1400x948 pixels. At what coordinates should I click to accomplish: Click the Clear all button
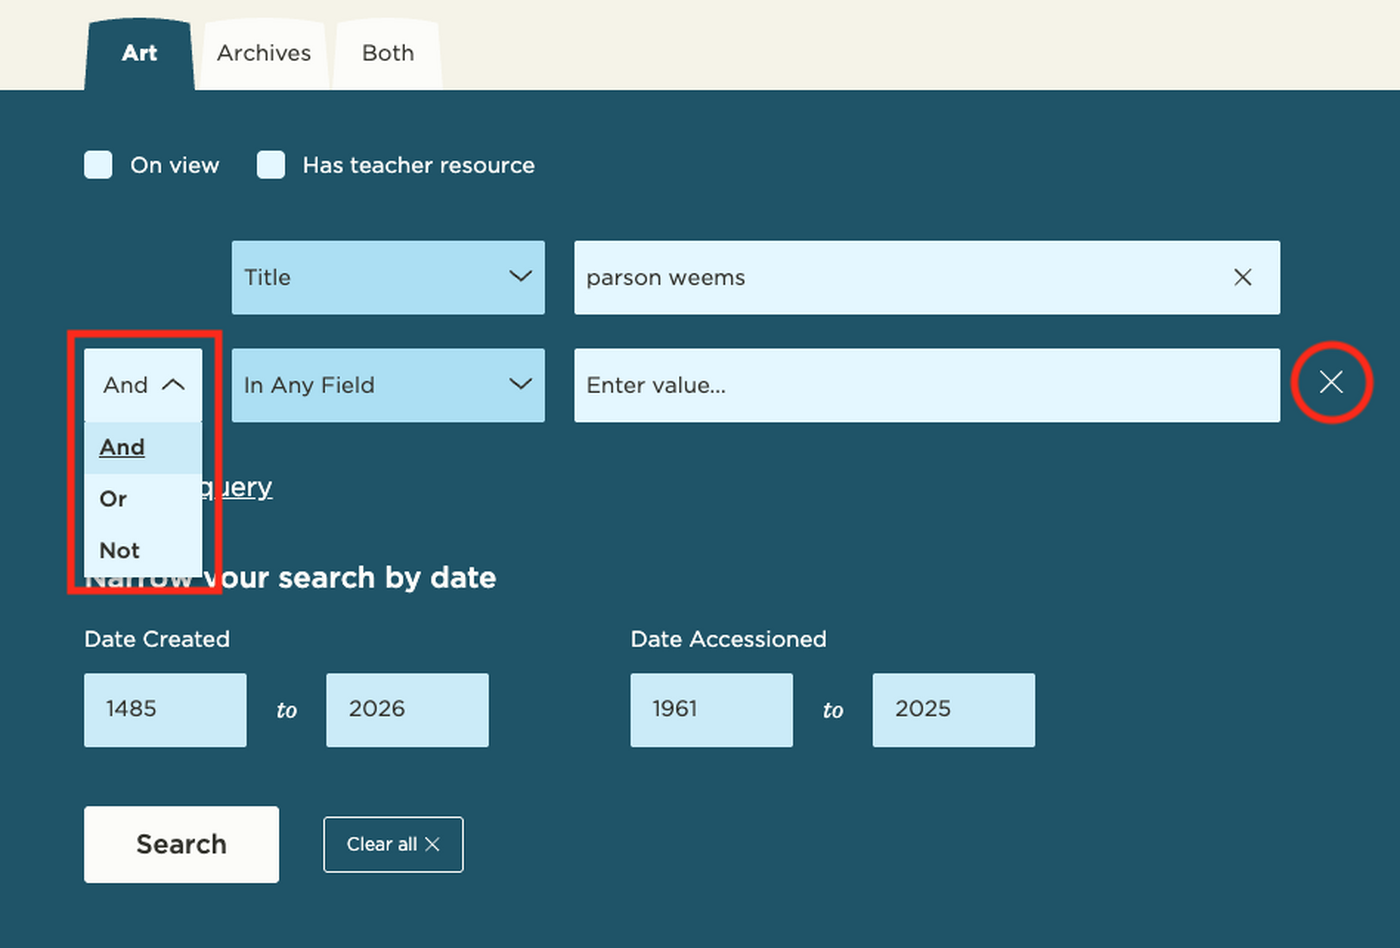(393, 844)
